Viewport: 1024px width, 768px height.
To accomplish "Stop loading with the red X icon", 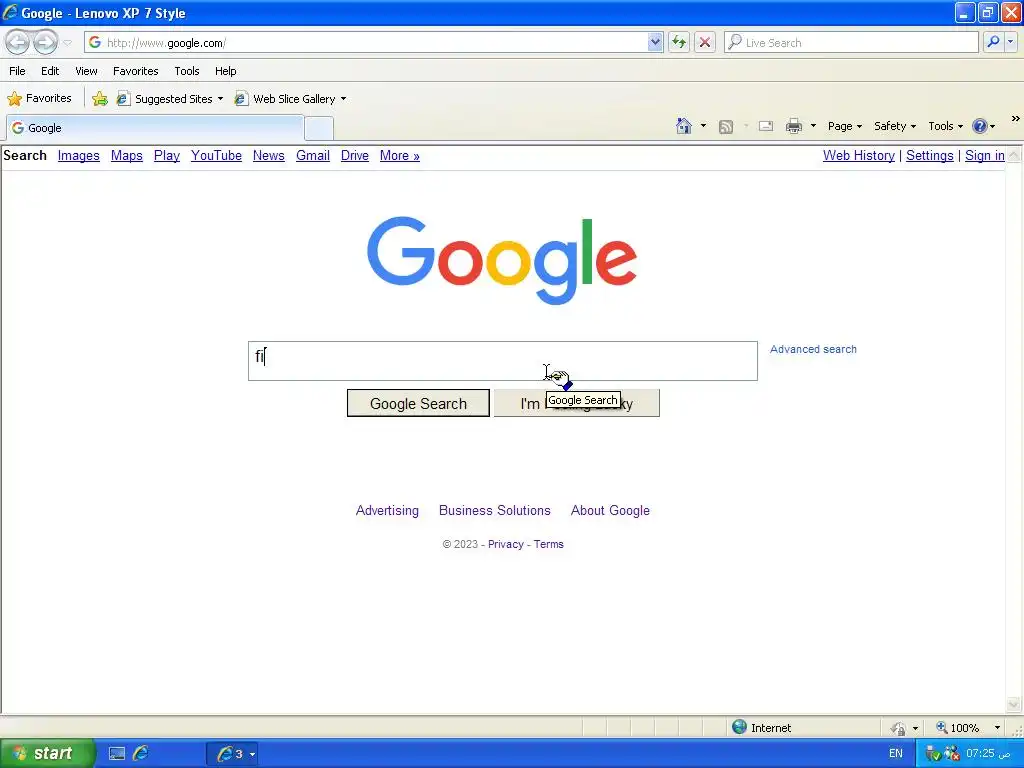I will [x=705, y=42].
